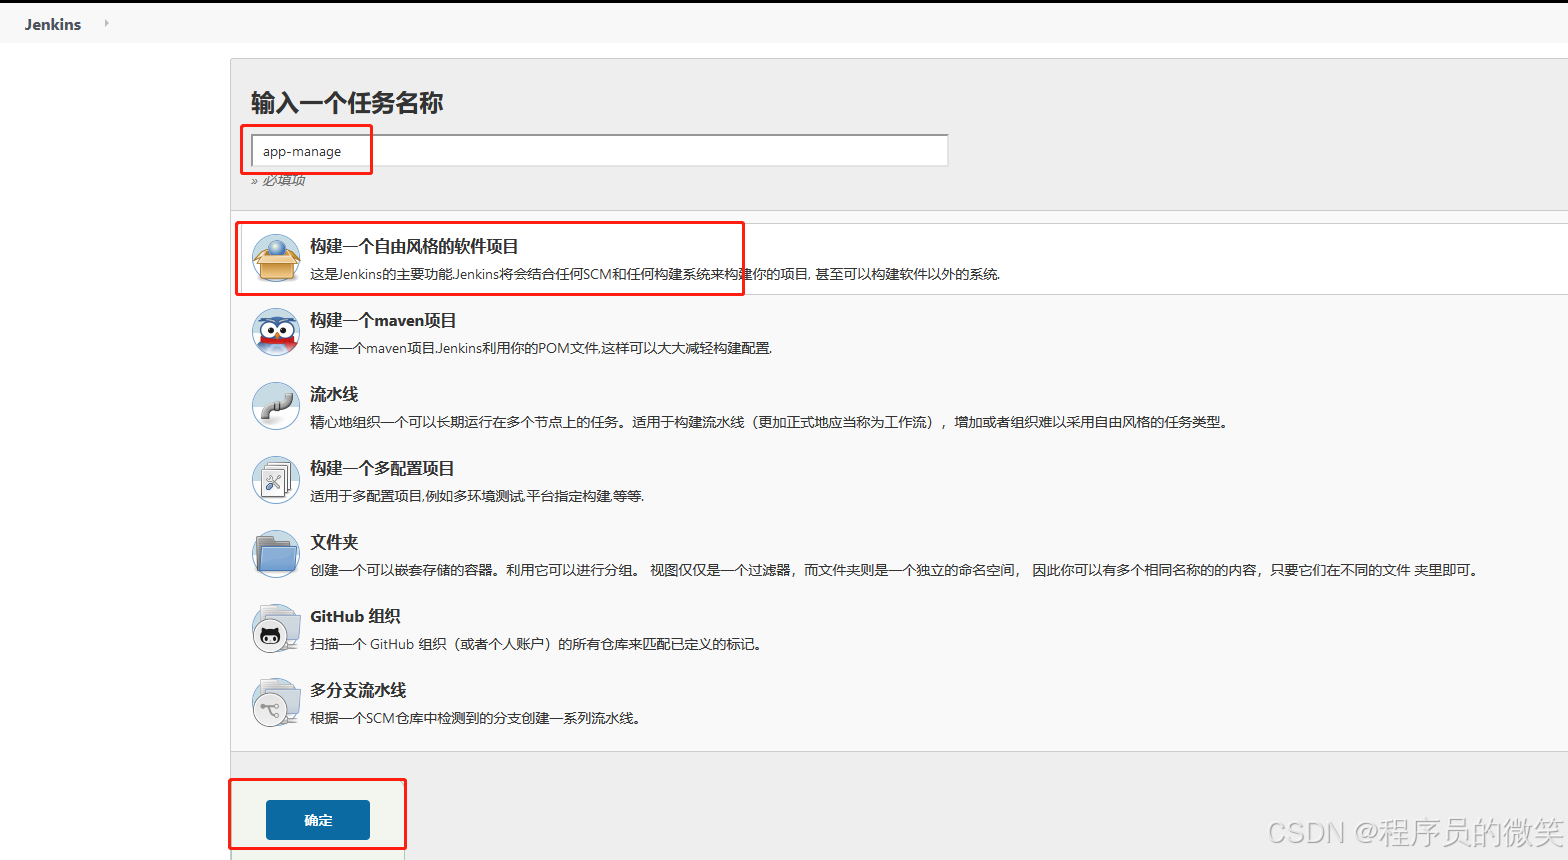This screenshot has width=1568, height=860.
Task: Choose 构建一个多配置项目 title
Action: tap(382, 468)
